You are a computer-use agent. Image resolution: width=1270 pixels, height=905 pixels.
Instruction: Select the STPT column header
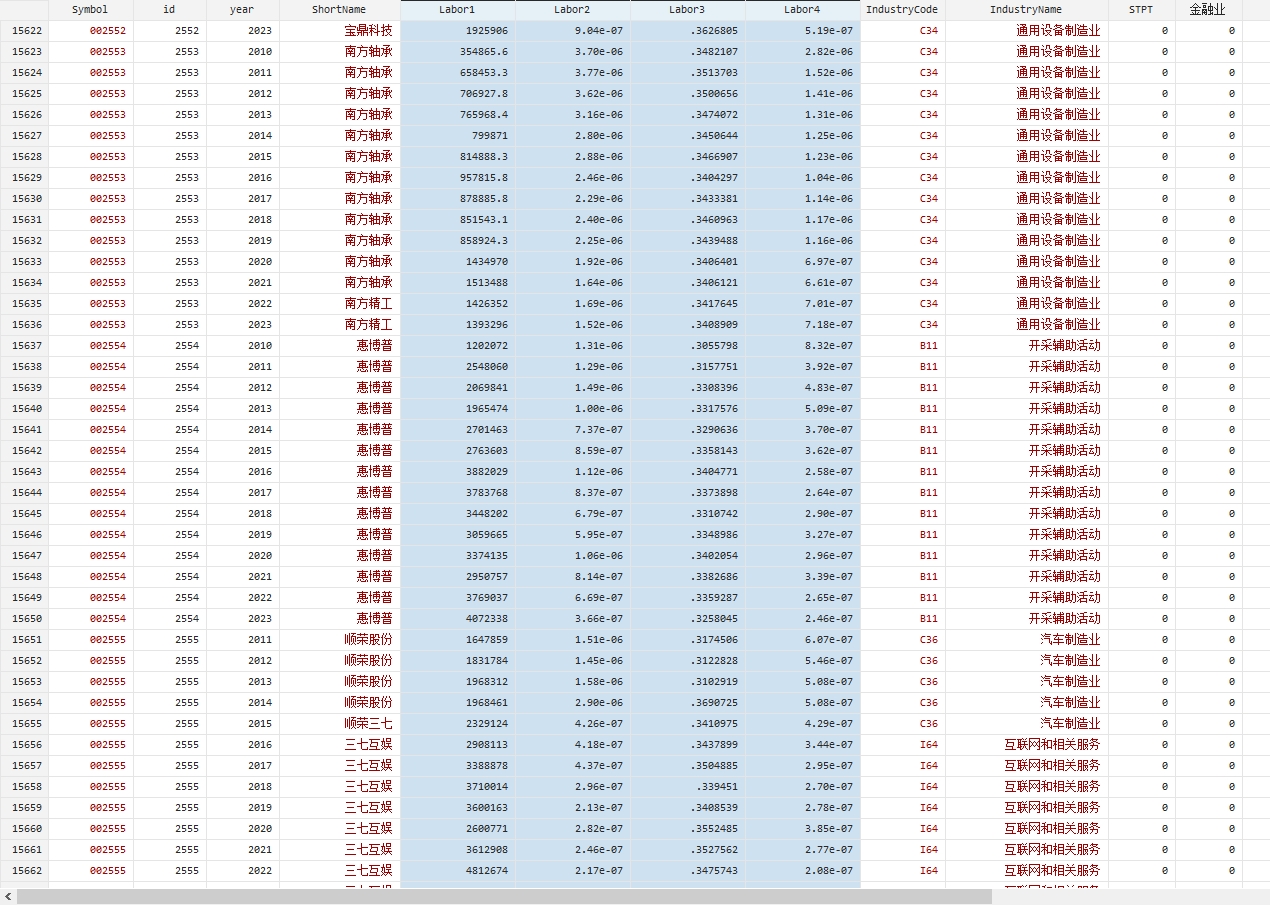click(1141, 9)
